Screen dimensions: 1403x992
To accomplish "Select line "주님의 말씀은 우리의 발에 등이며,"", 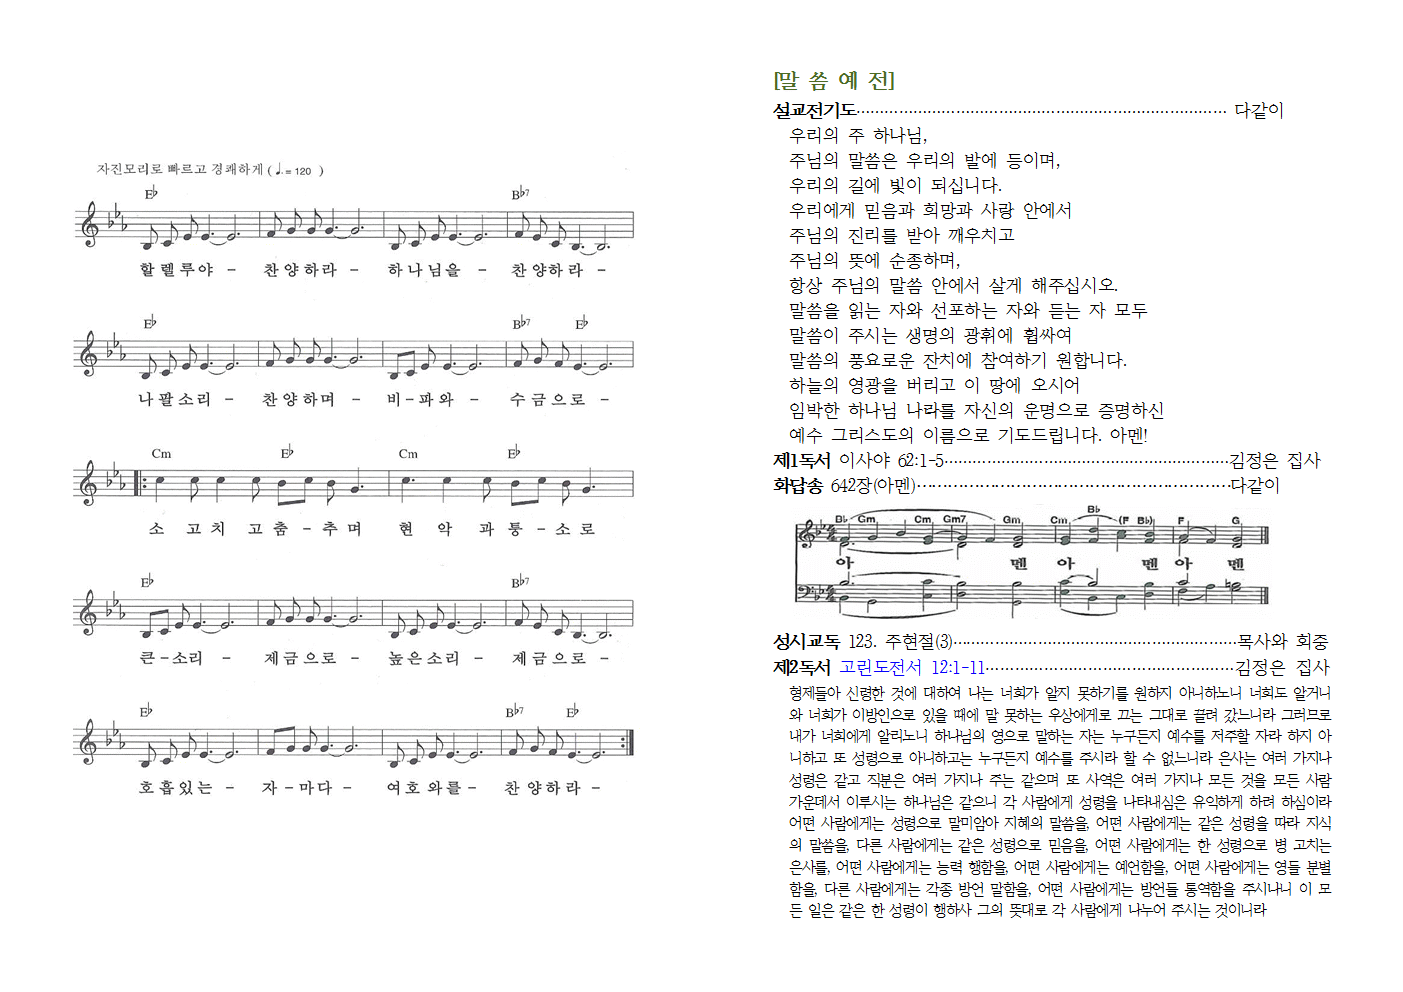I will (x=924, y=160).
